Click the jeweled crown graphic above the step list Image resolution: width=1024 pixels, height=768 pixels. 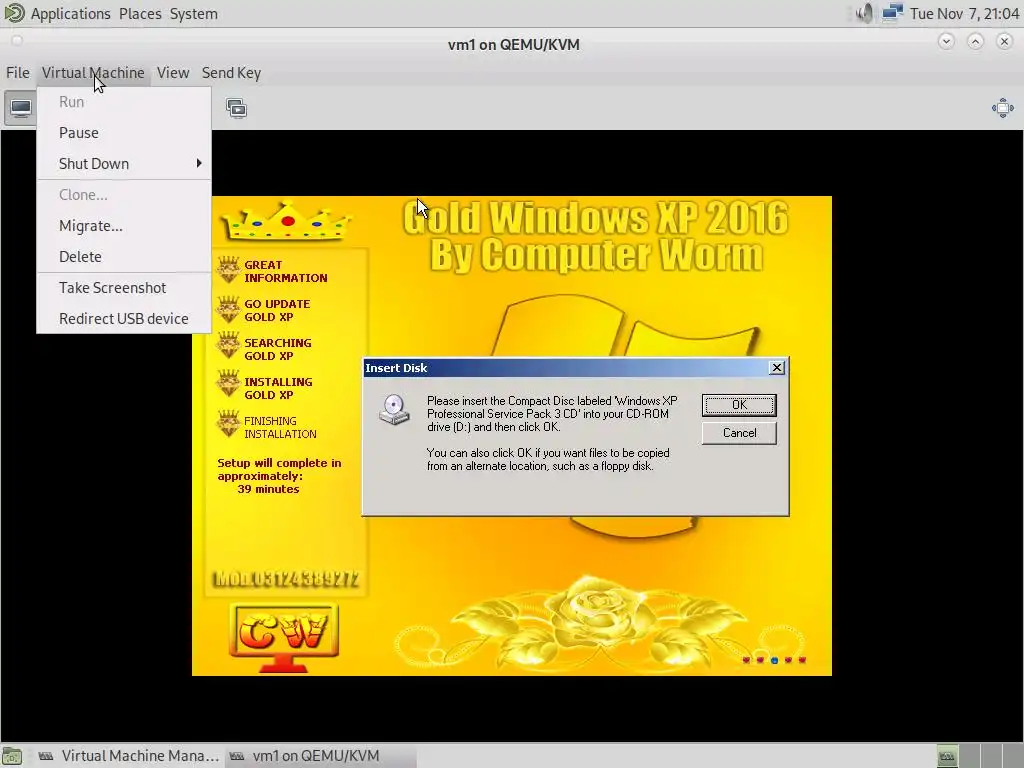point(286,221)
